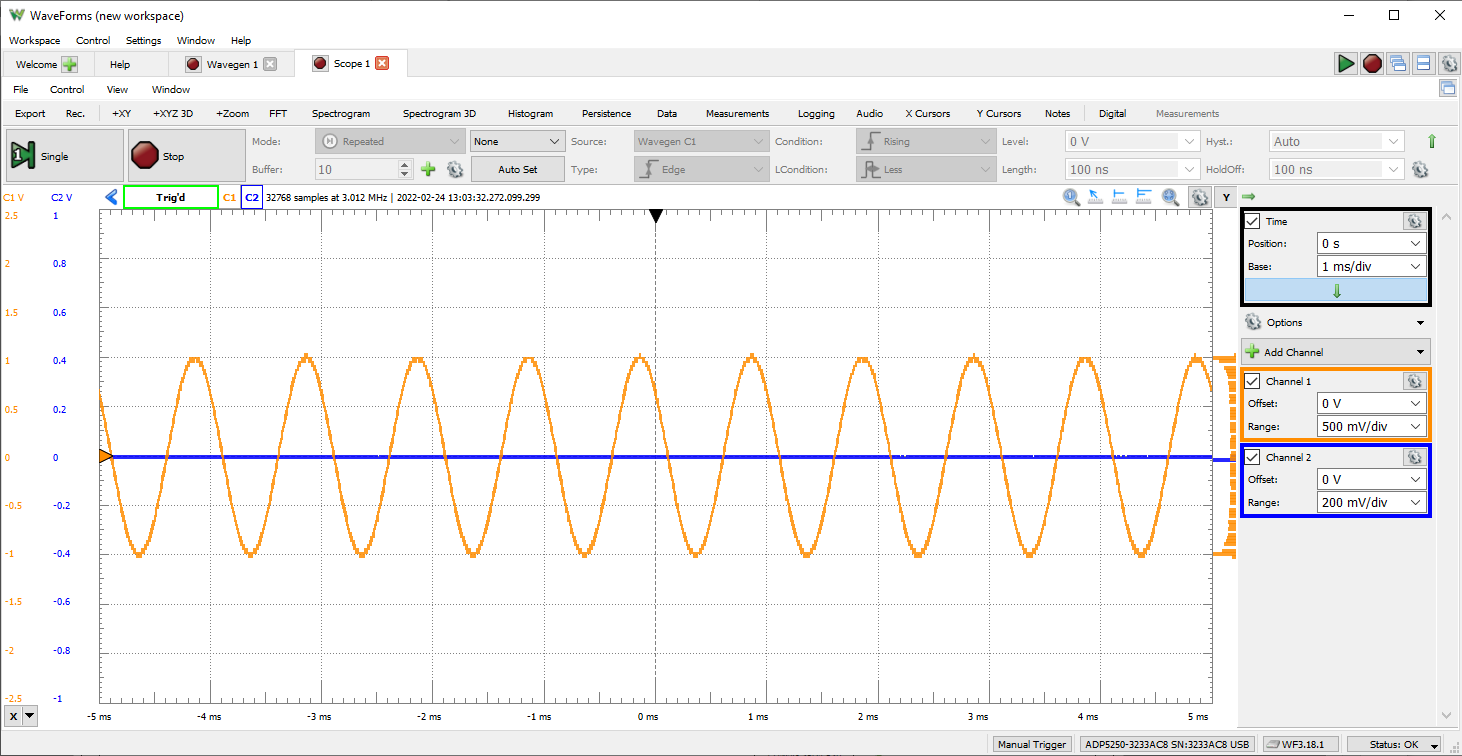Click the Single acquisition button
Screen dimensions: 1462x756
(x=64, y=156)
